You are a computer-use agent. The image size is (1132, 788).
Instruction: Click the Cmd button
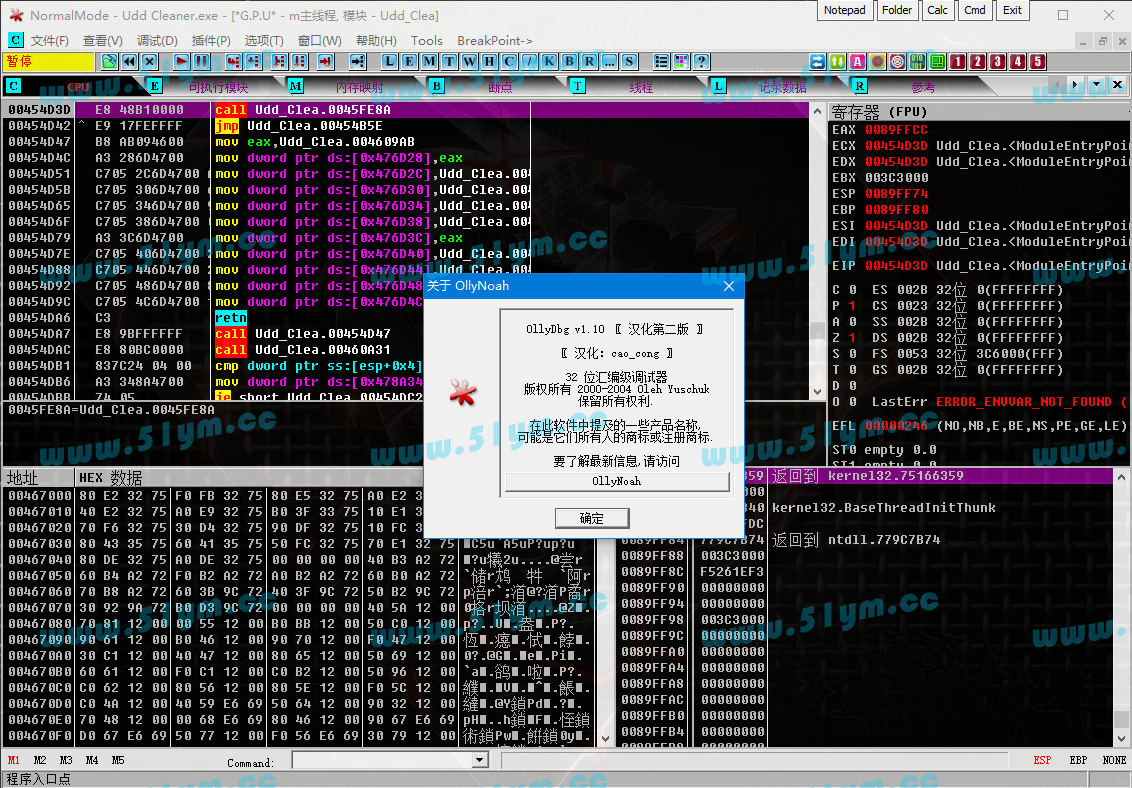click(x=975, y=10)
